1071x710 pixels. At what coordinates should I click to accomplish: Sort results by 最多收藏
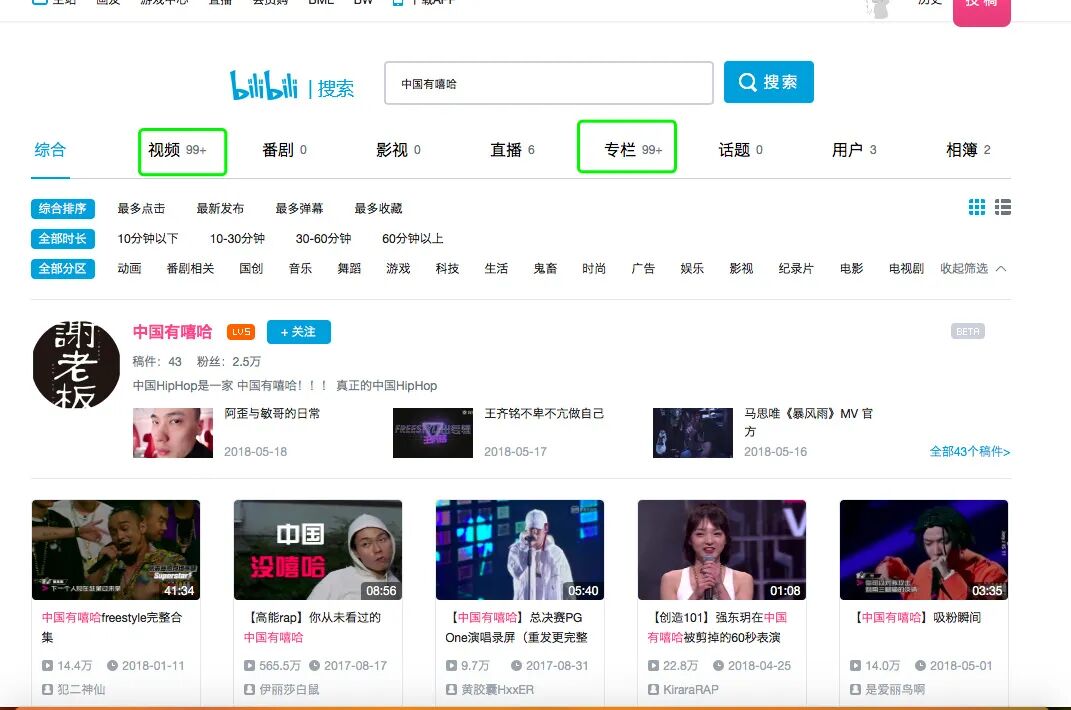[x=378, y=208]
